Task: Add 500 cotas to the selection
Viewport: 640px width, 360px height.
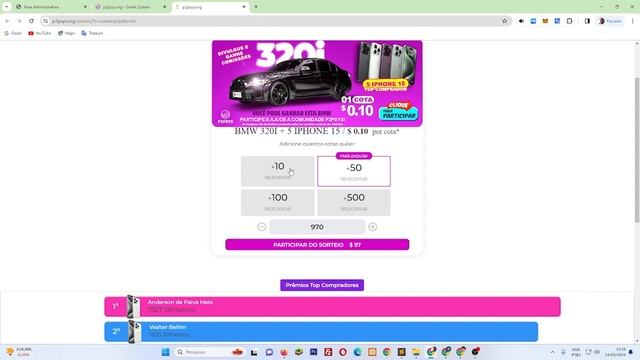Action: 354,202
